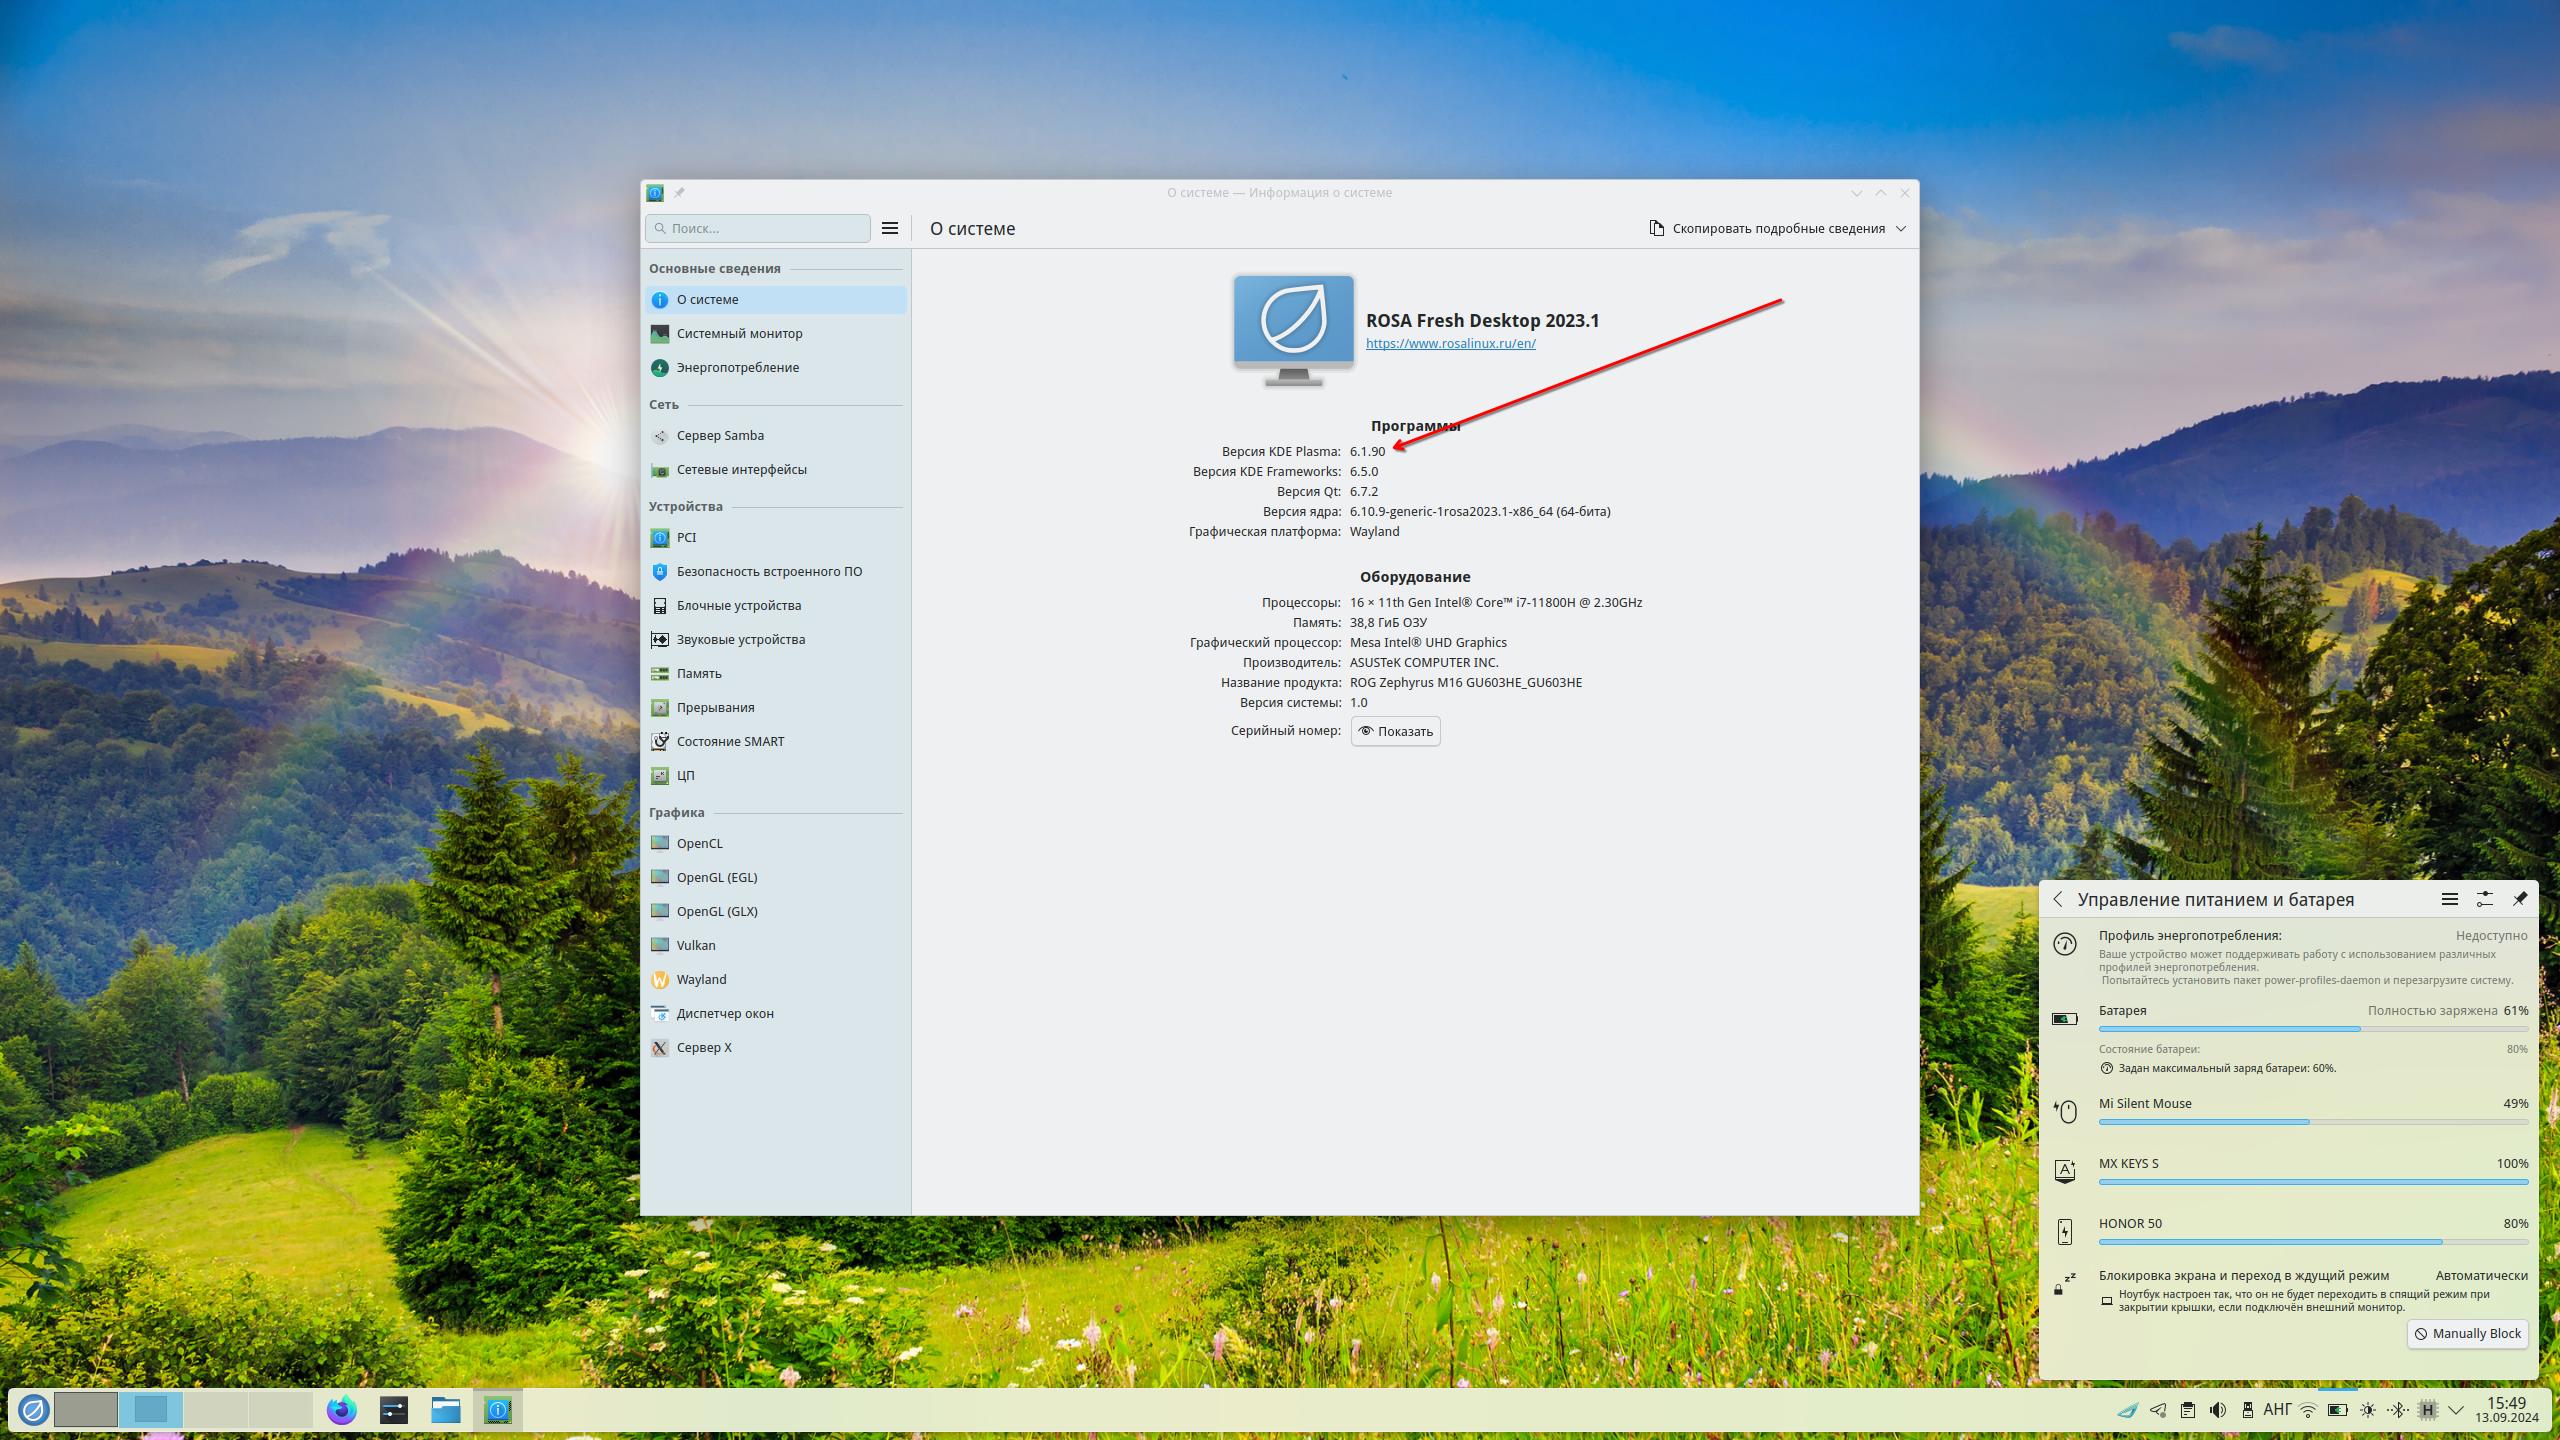Open the OpenCL sidebar entry

coord(776,844)
